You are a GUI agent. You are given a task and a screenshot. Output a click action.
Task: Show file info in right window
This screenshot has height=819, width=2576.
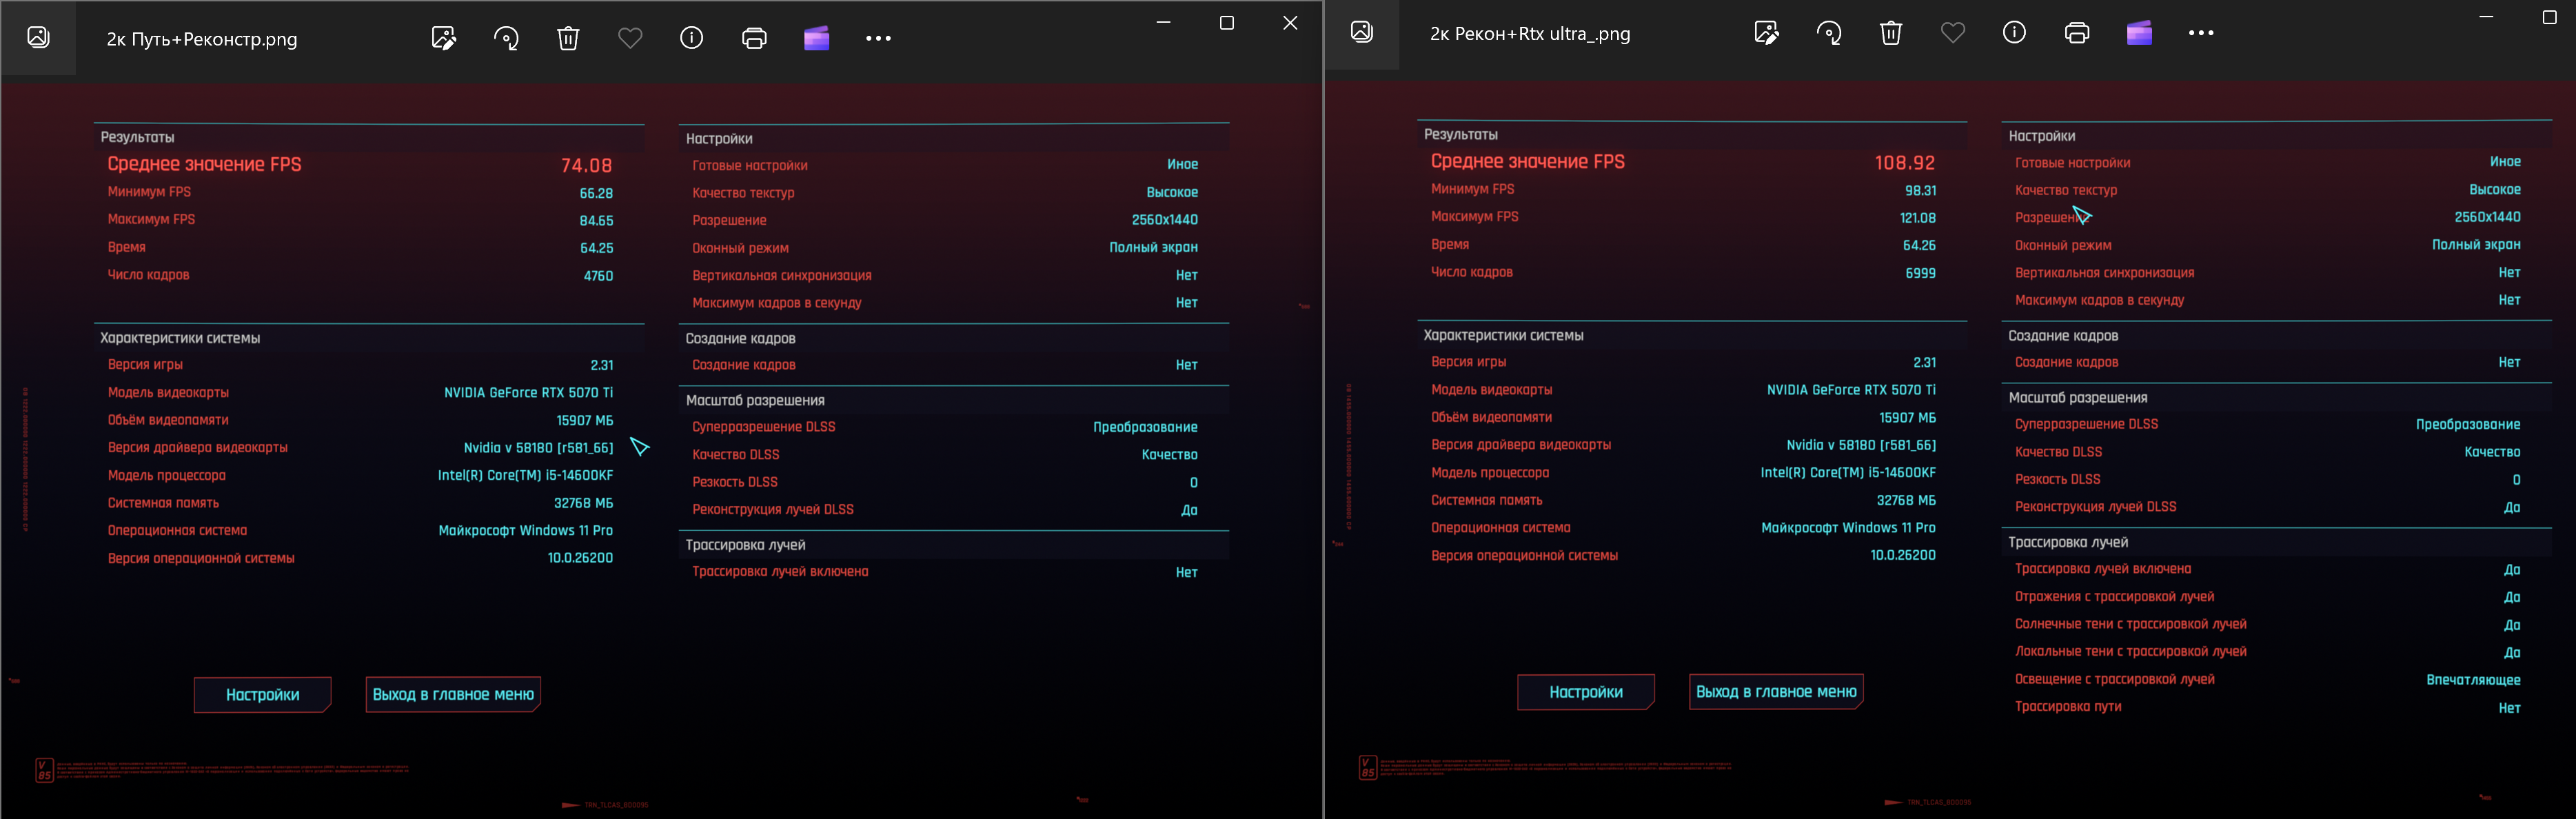pyautogui.click(x=2015, y=33)
